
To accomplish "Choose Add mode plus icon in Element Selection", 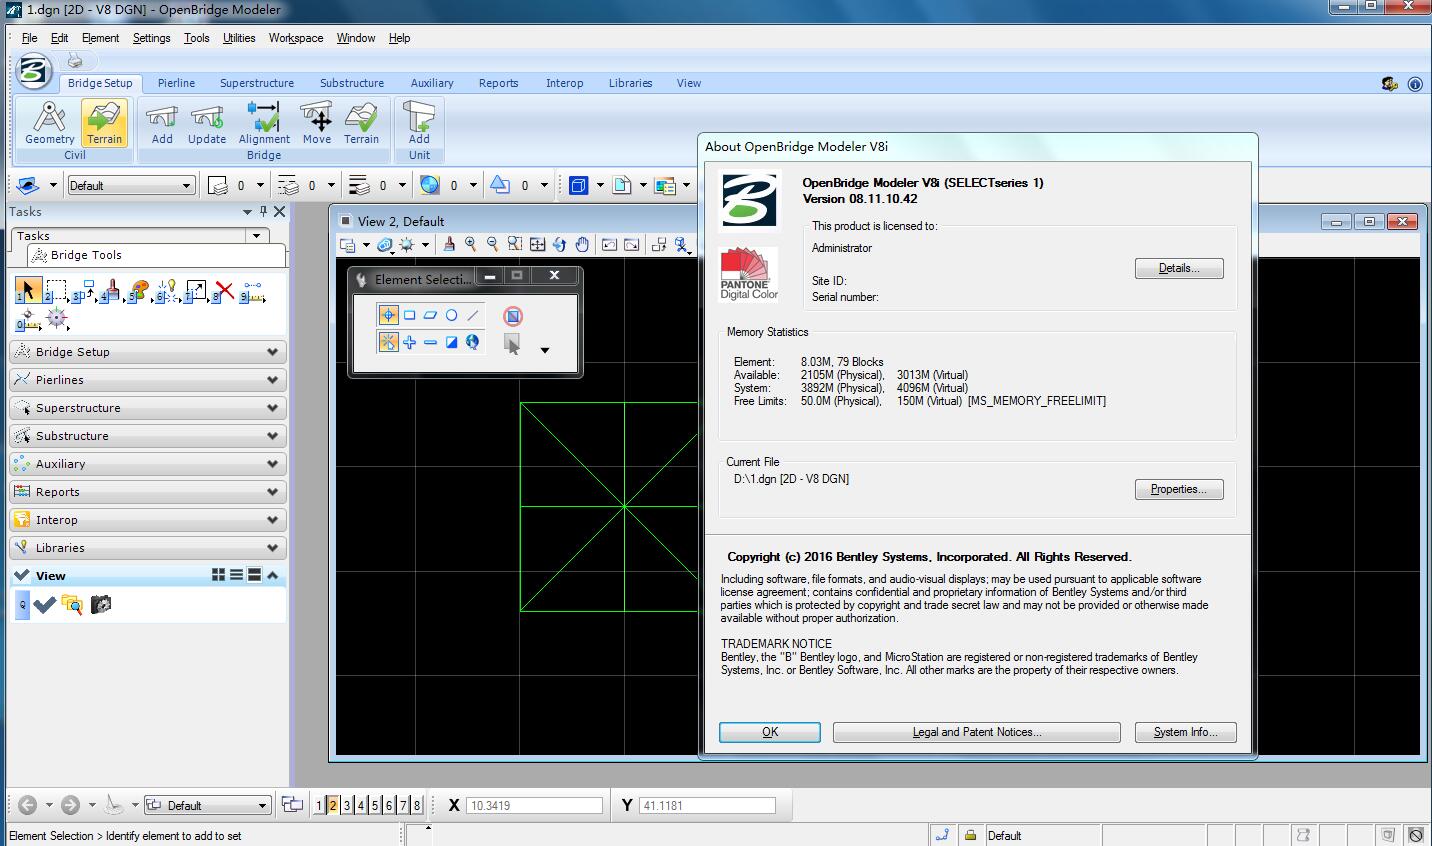I will tap(409, 342).
